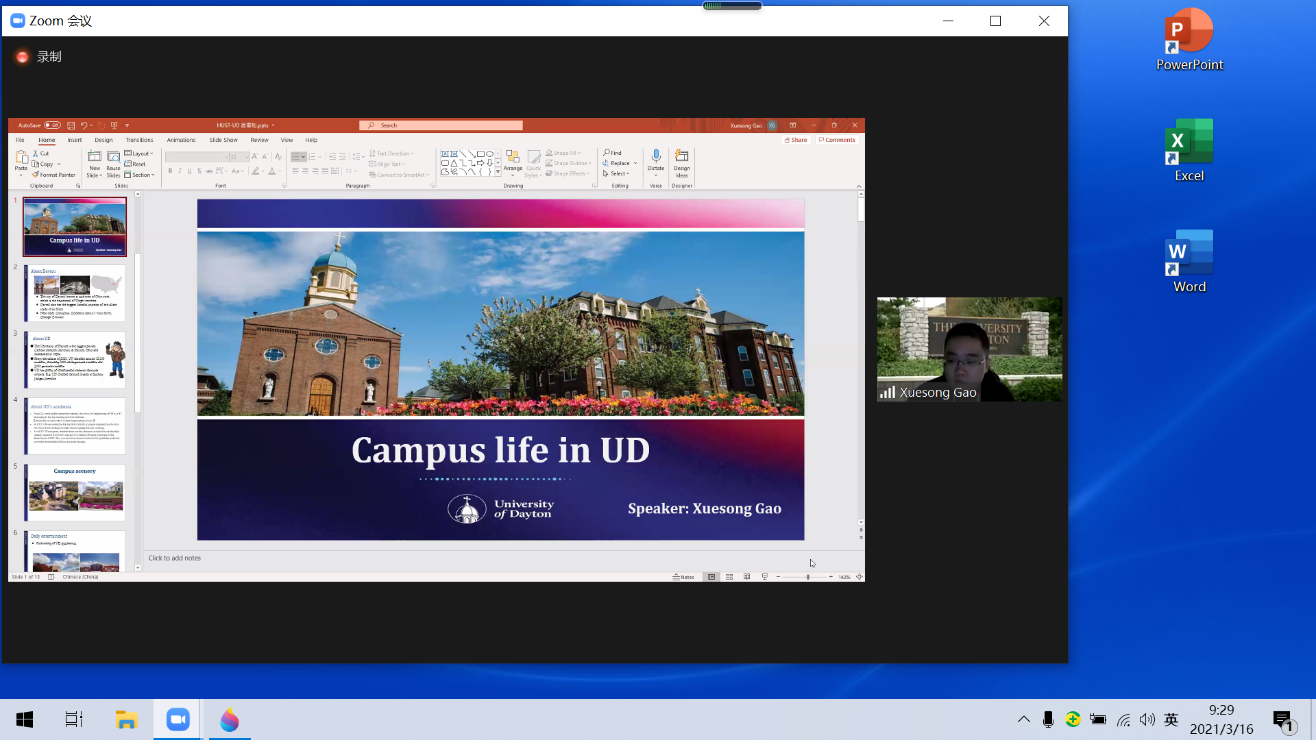Image resolution: width=1316 pixels, height=740 pixels.
Task: Click the Design Ideas icon
Action: (682, 156)
